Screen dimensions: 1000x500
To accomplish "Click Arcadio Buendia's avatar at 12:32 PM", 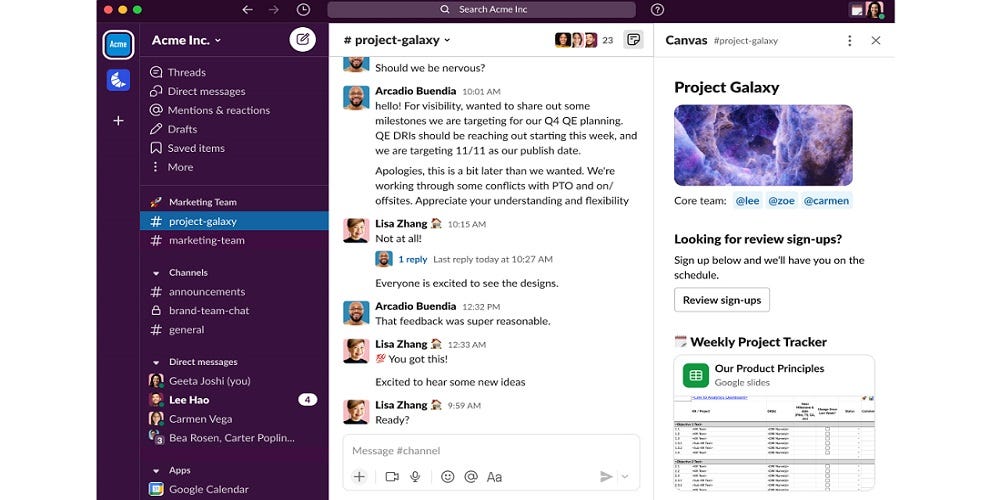I will click(x=356, y=312).
